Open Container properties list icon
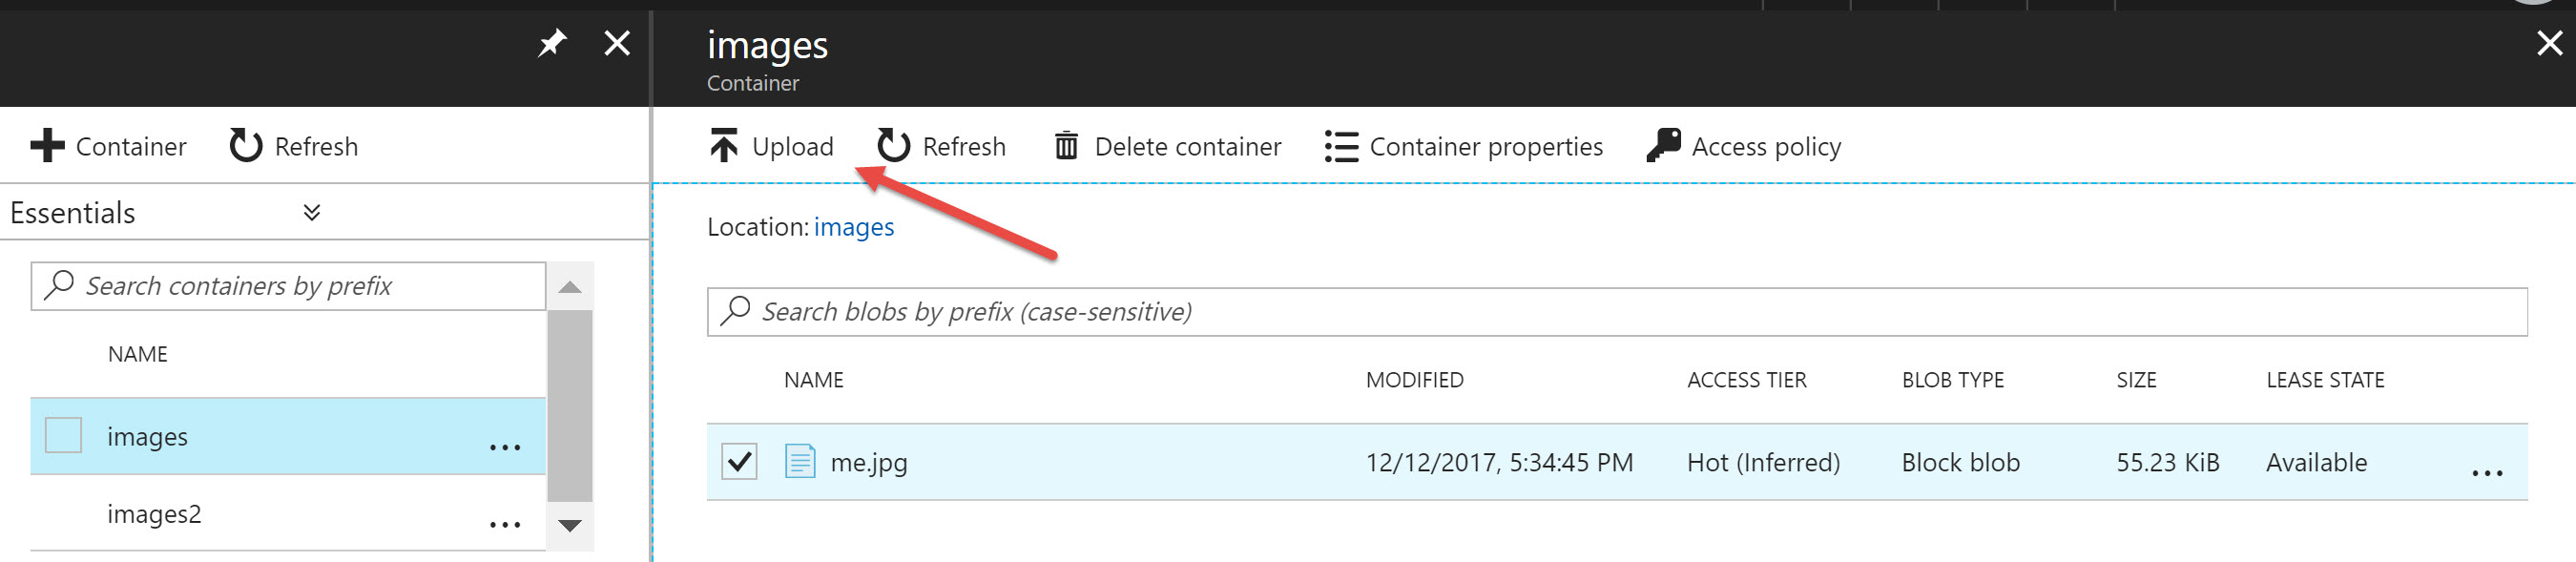Image resolution: width=2576 pixels, height=562 pixels. 1341,146
